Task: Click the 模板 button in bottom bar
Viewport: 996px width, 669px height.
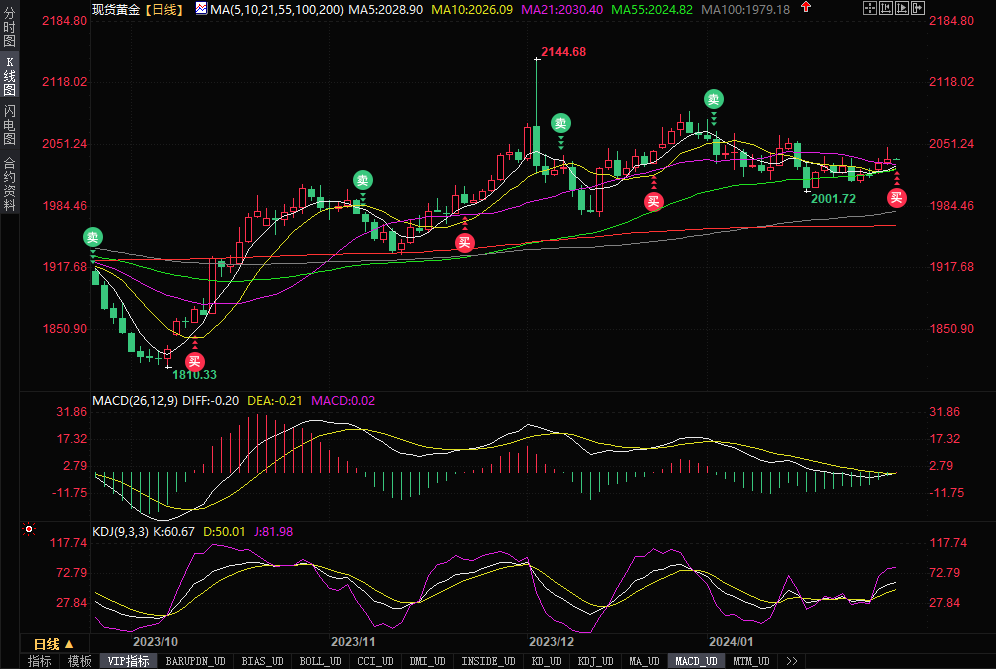Action: [x=80, y=661]
